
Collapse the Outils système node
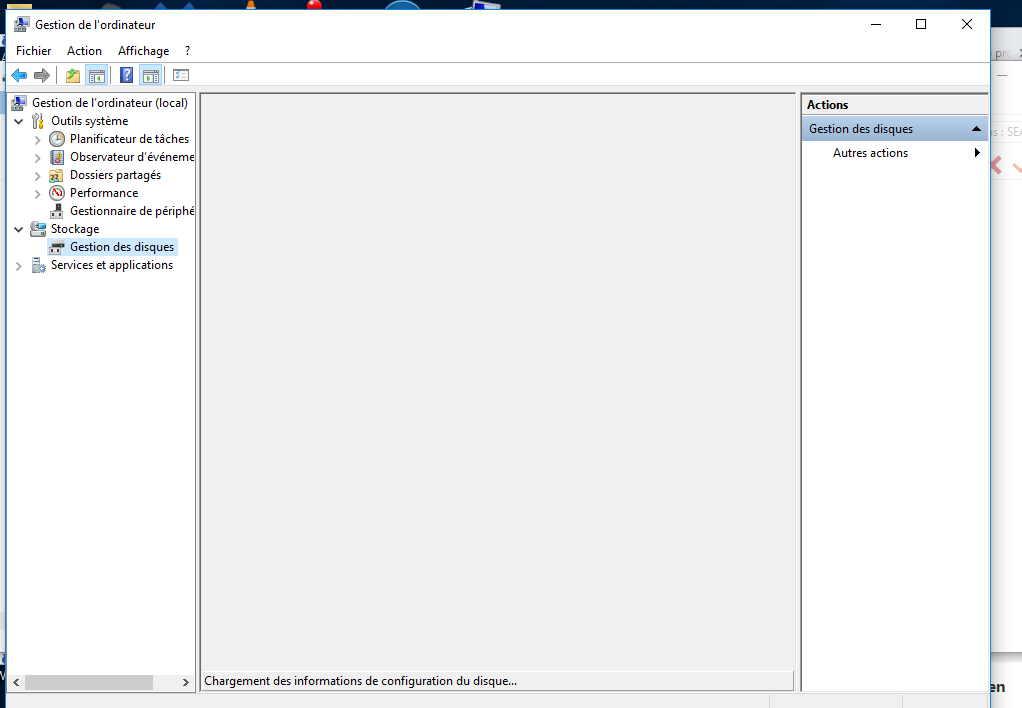[x=19, y=121]
